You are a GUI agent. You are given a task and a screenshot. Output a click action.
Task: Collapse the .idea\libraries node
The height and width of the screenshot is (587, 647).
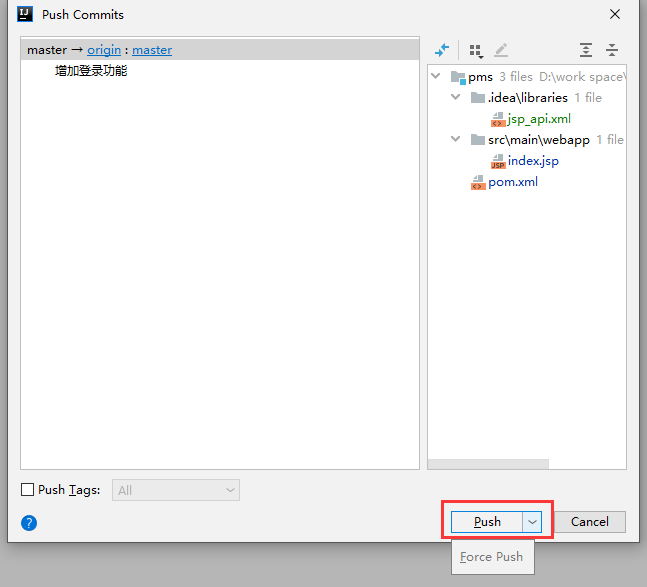click(x=456, y=97)
